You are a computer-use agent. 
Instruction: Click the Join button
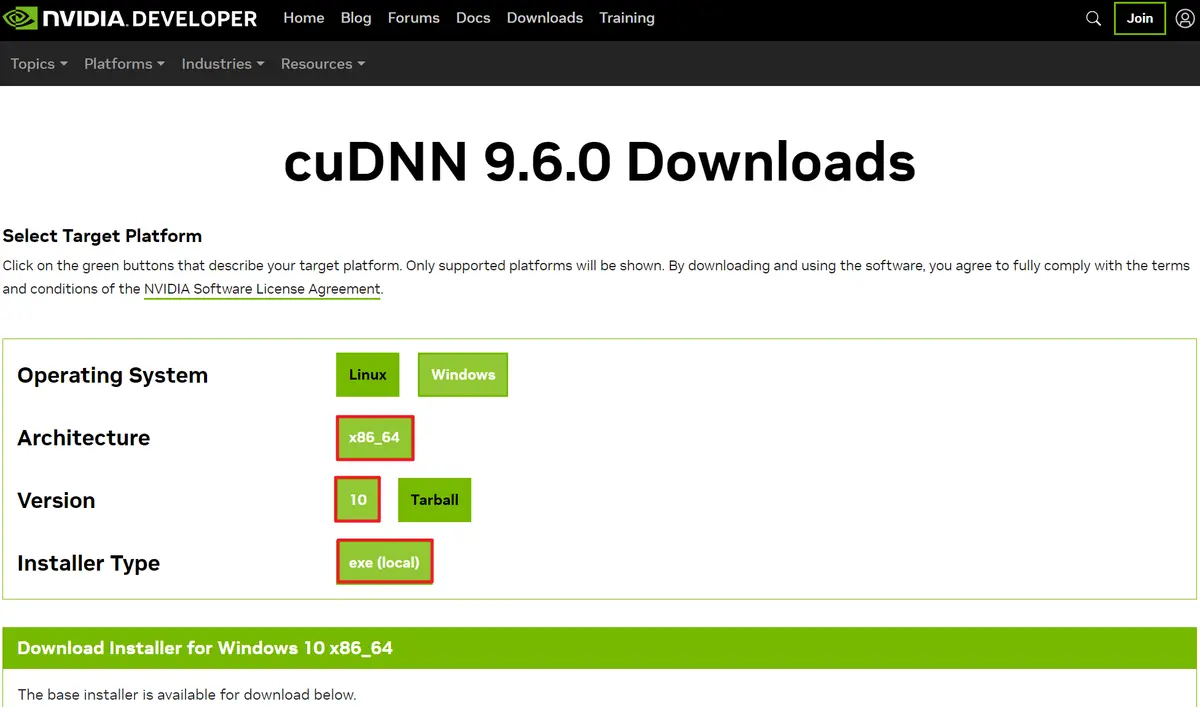click(1140, 18)
